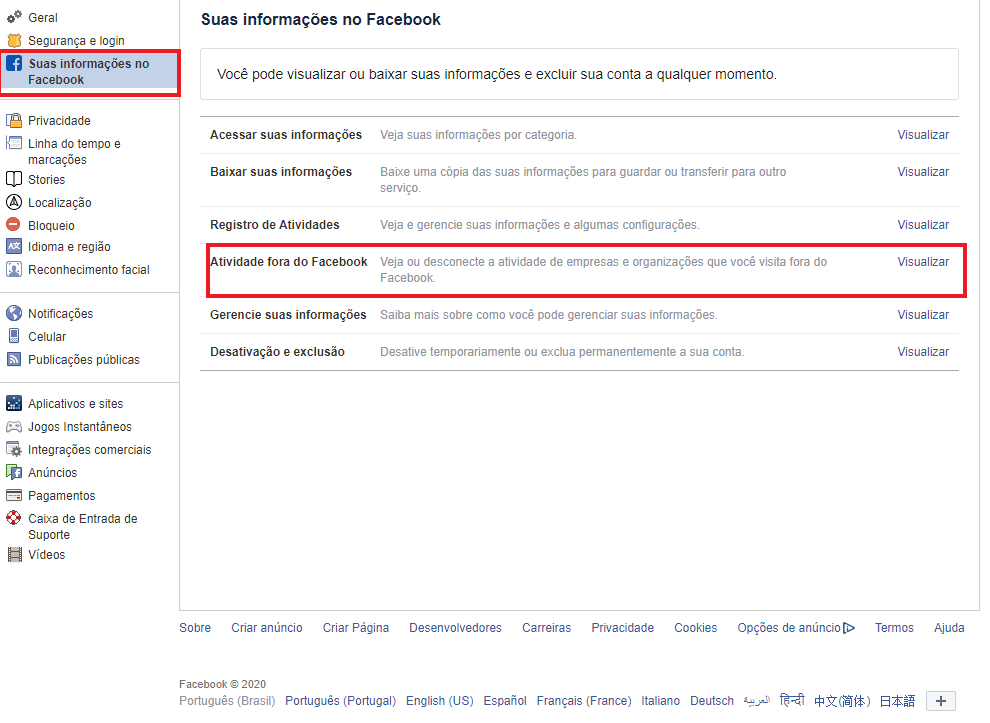The width and height of the screenshot is (990, 723).
Task: Click Visualizar for Atividade fora do Facebook
Action: point(923,261)
